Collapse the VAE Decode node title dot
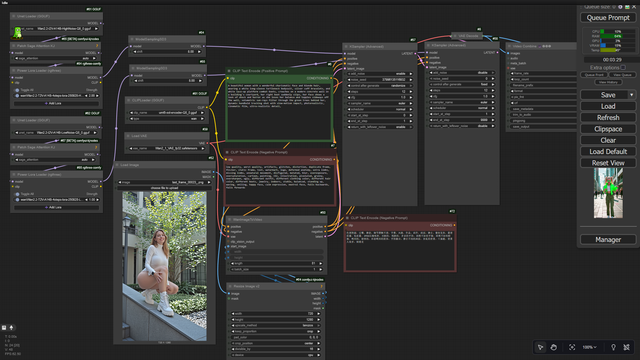This screenshot has width=640, height=360. pos(455,36)
